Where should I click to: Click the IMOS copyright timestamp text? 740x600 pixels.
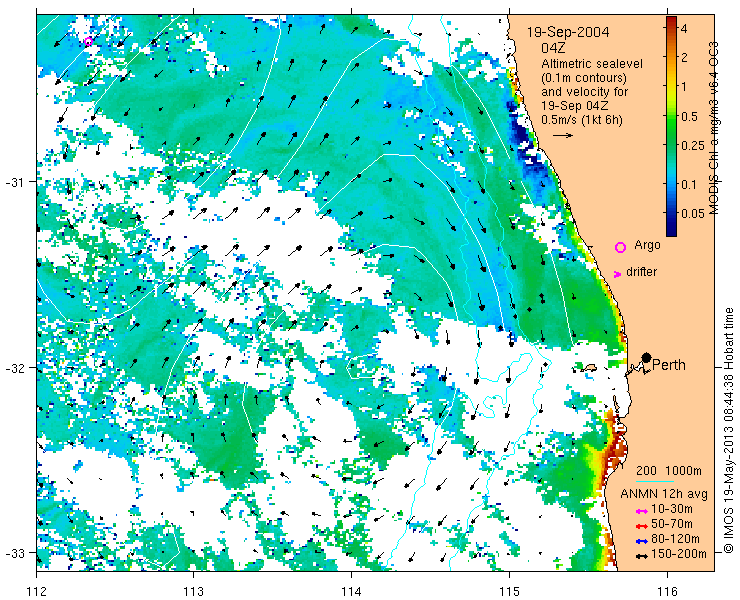(x=729, y=430)
